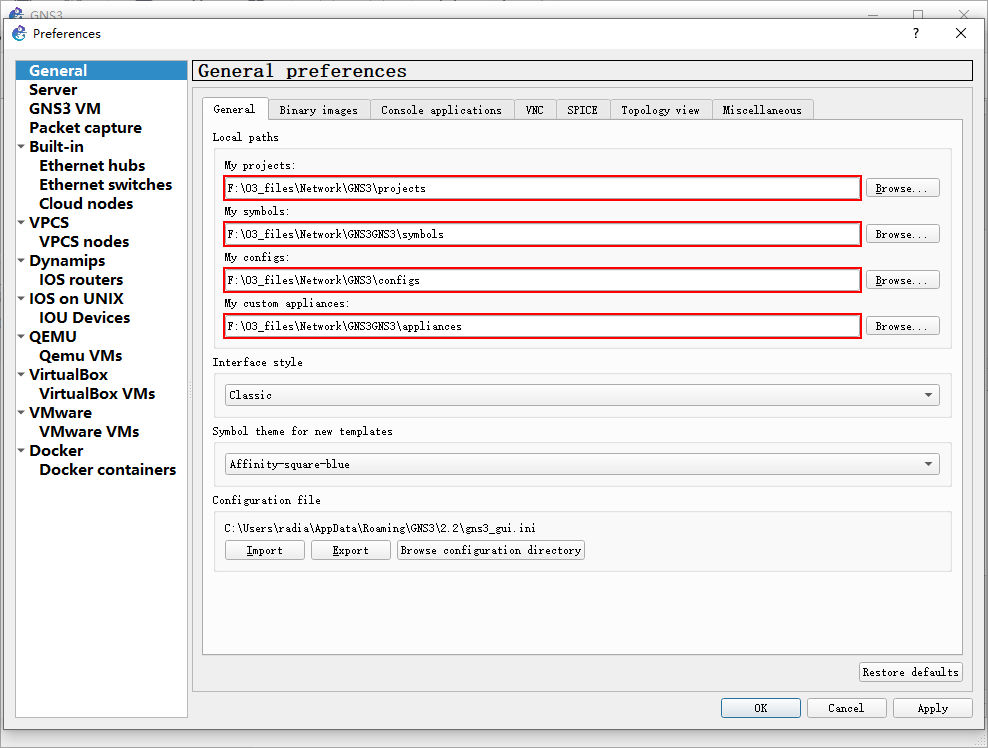
Task: Switch to the Topology view tab
Action: pos(660,110)
